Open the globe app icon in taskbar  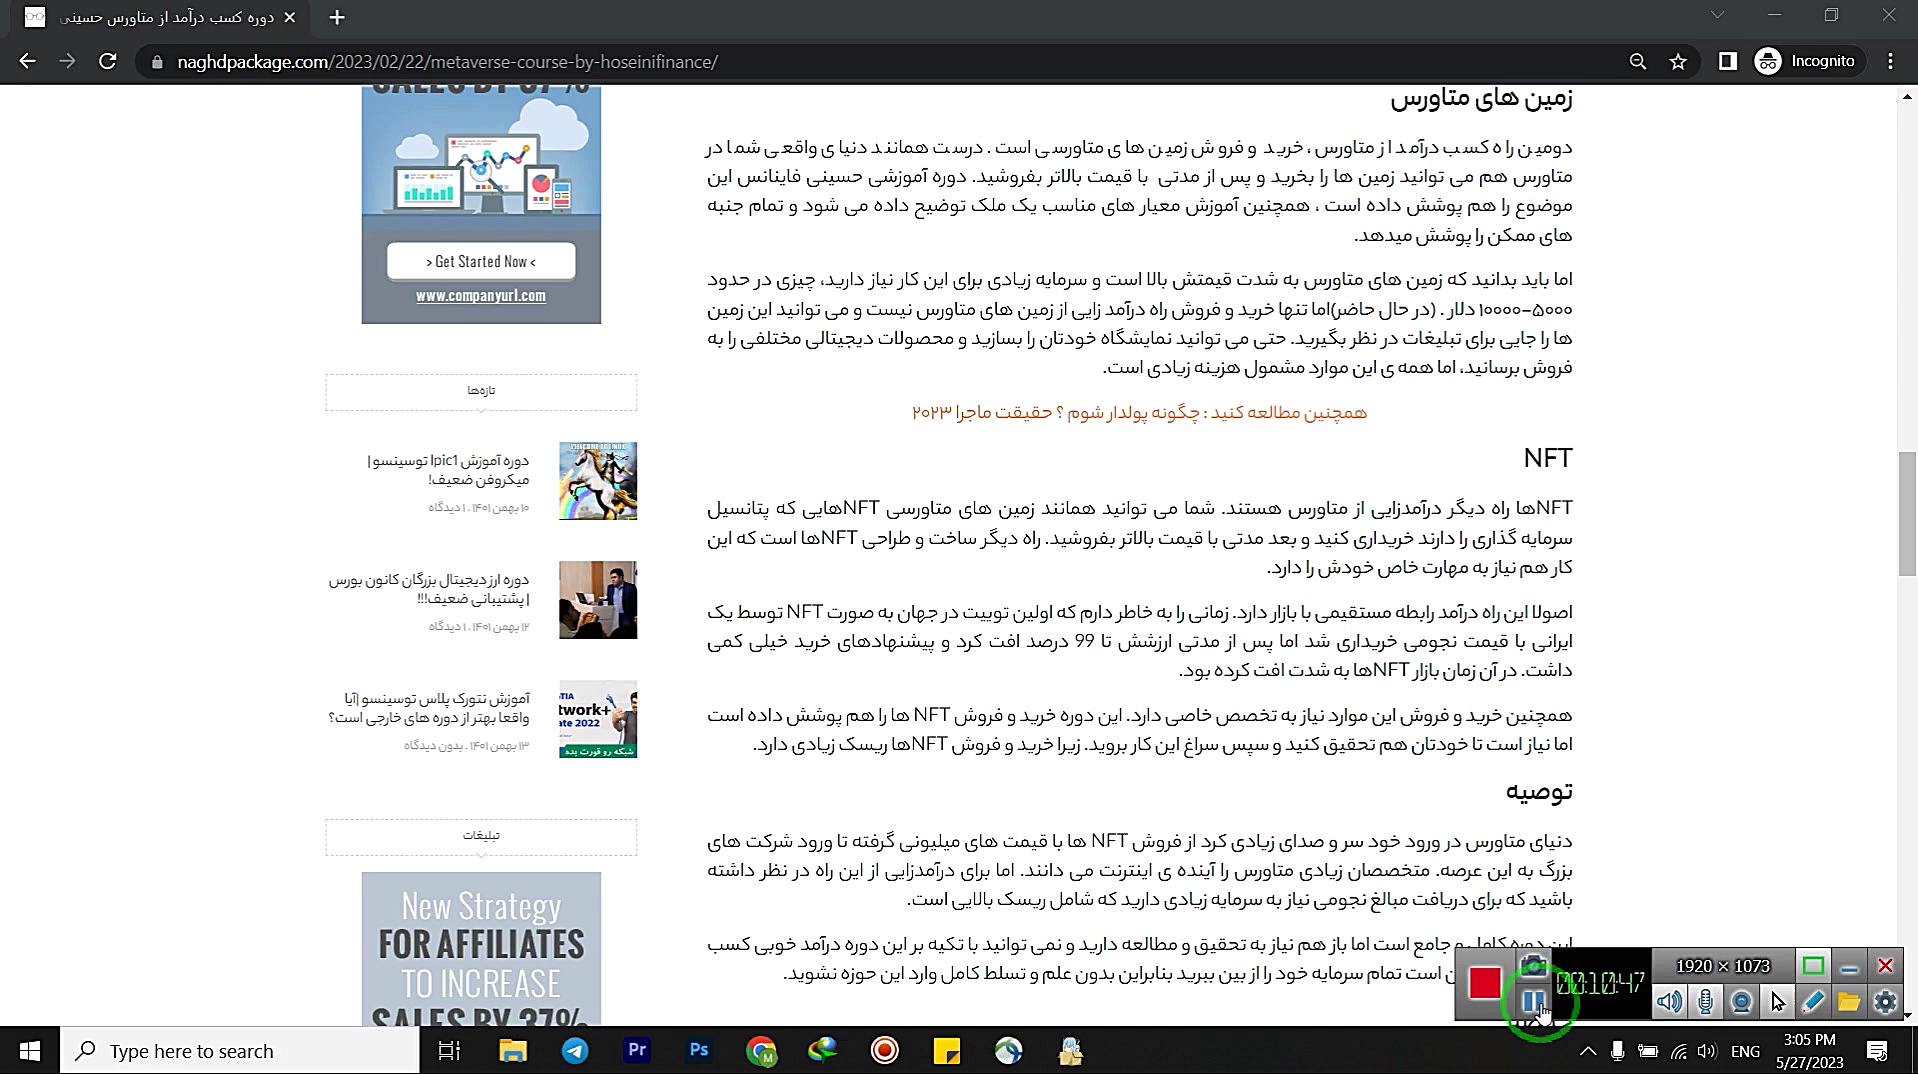(1009, 1051)
